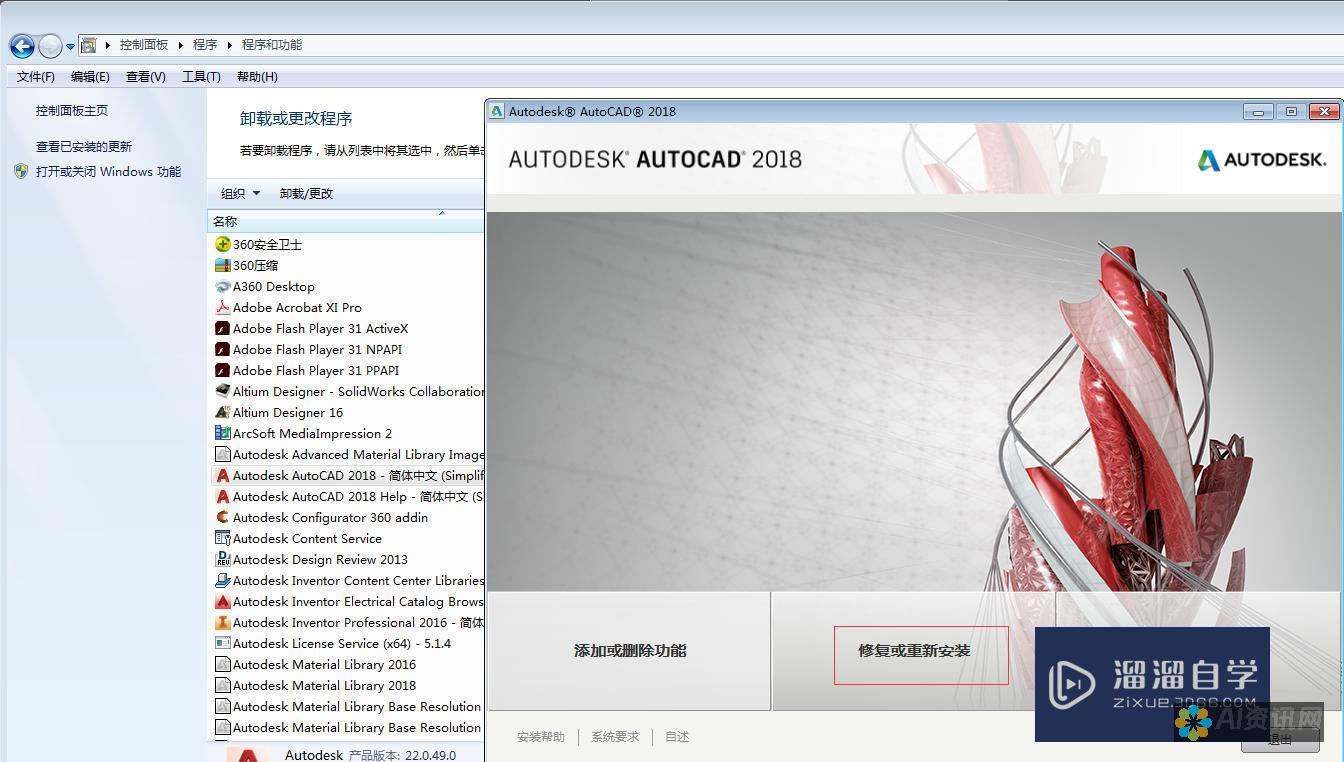Click Adobe Flash Player 31 ActiveX icon
Screen dimensions: 1344x762
pyautogui.click(x=222, y=328)
